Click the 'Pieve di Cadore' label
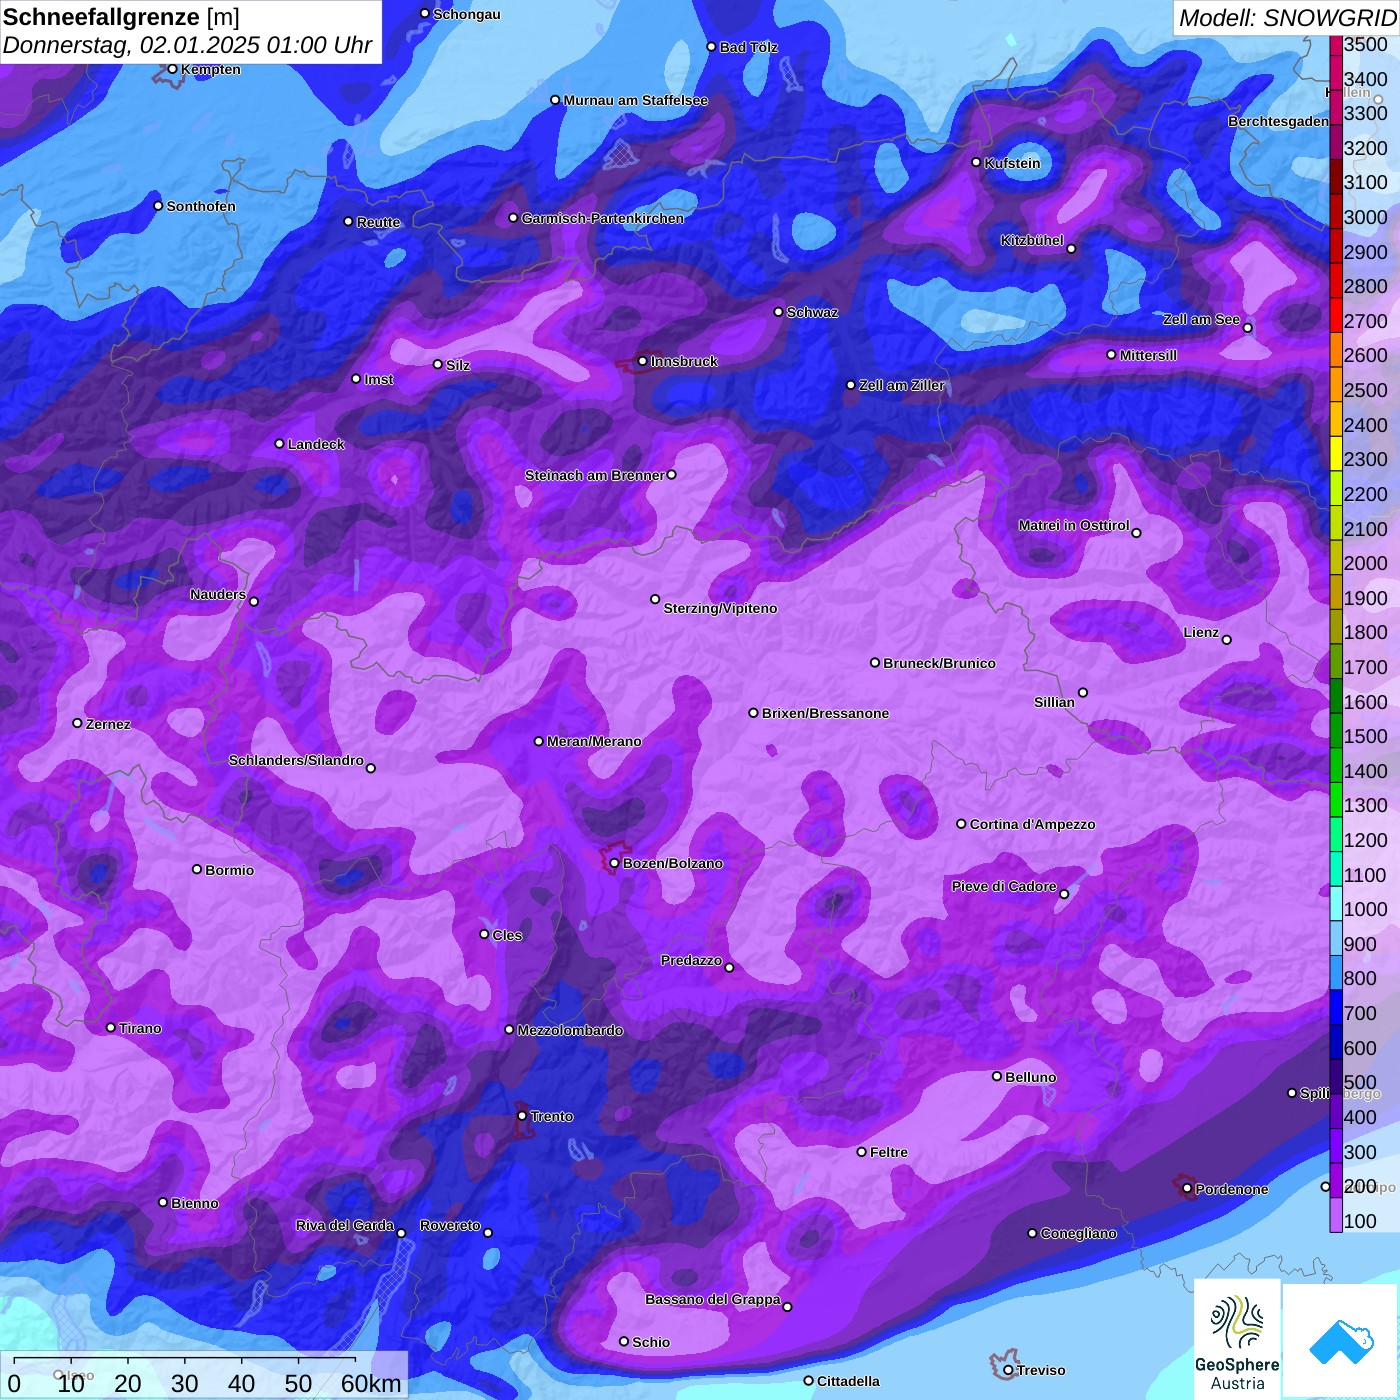 coord(1004,886)
